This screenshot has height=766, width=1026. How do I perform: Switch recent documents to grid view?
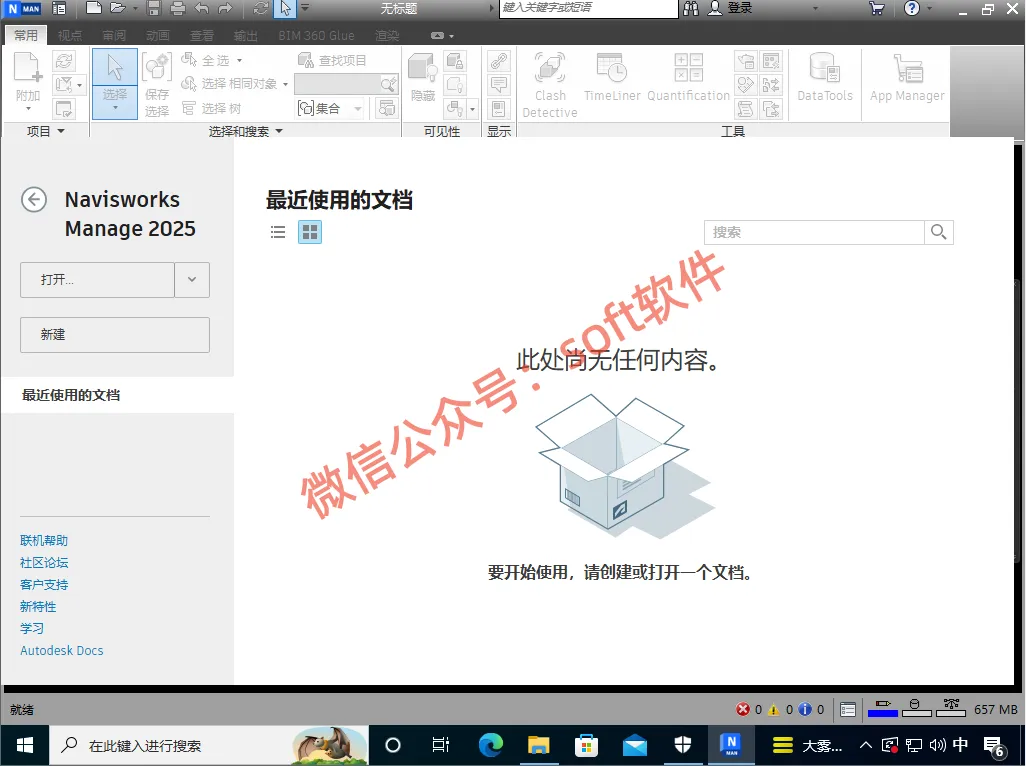point(310,232)
